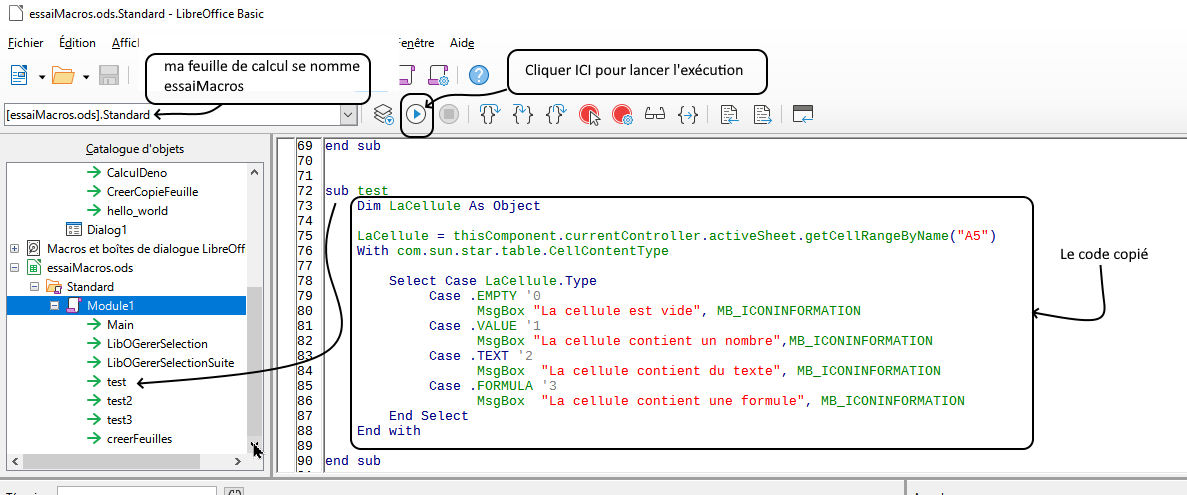Click the Step Out icon
Screen dimensions: 1187x495
pos(556,114)
